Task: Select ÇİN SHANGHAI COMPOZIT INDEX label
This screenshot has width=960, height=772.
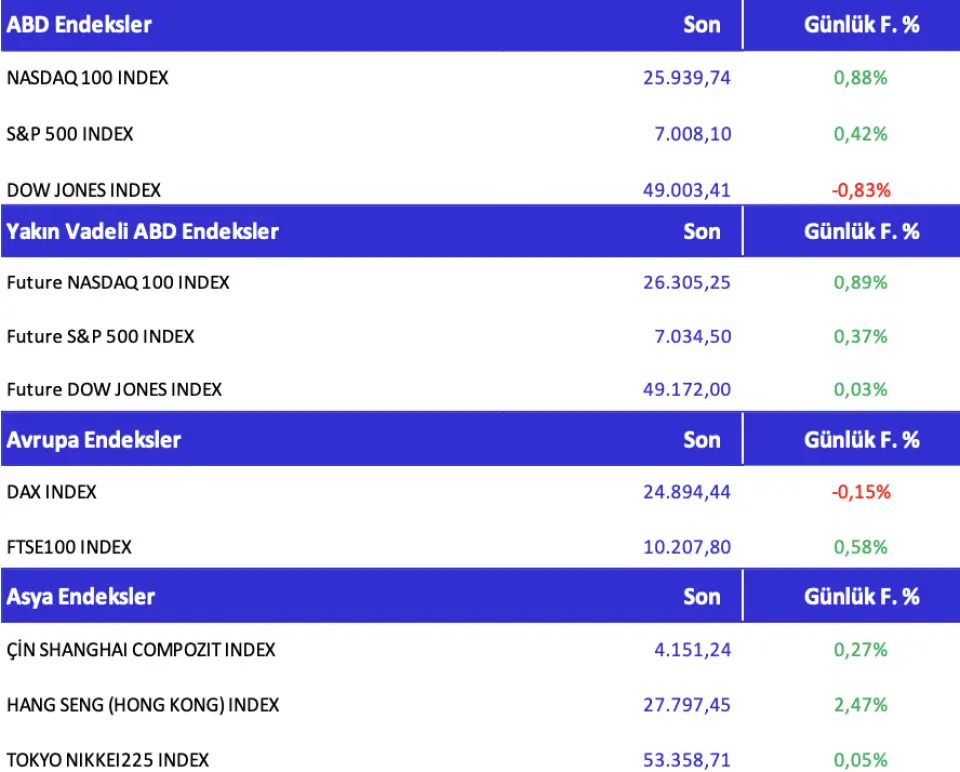Action: point(141,650)
